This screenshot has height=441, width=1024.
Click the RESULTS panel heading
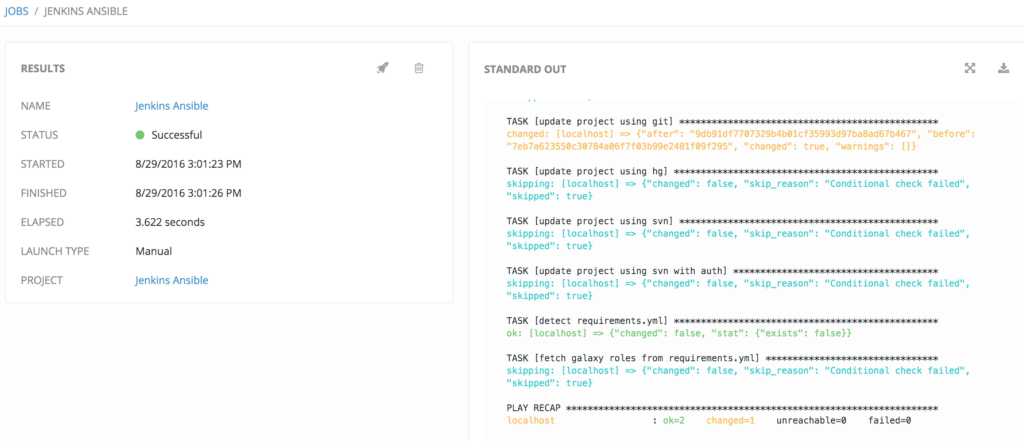point(43,69)
